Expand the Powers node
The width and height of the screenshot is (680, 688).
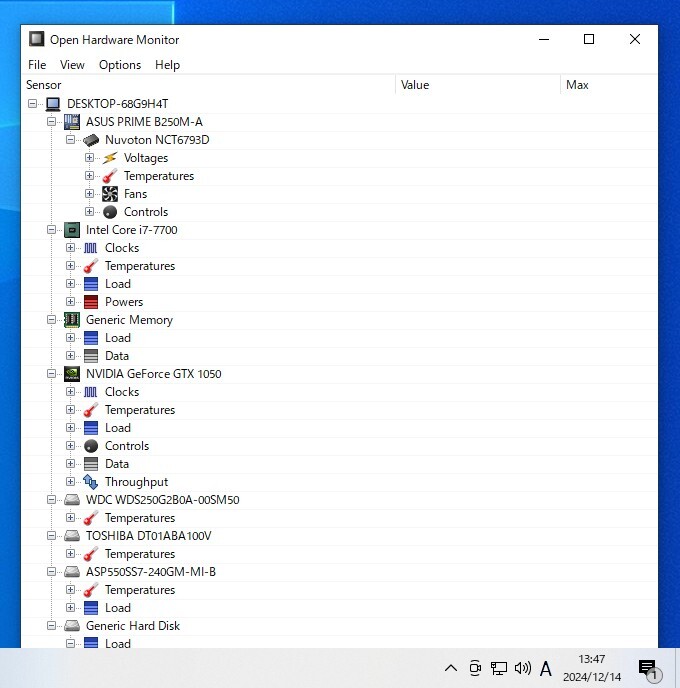pos(70,301)
